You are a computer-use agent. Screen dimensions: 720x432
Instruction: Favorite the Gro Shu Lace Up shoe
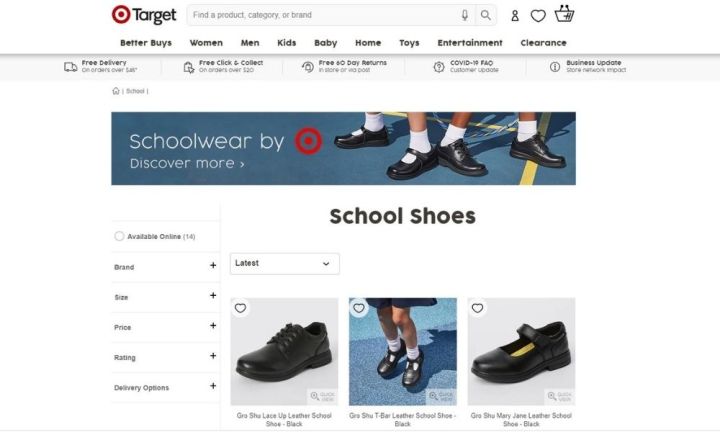[x=240, y=308]
